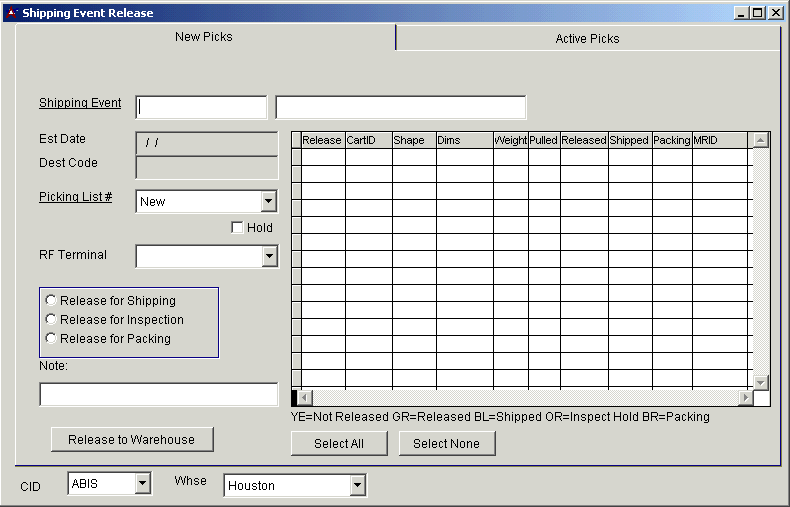
Task: Select Release for Shipping option
Action: (51, 301)
